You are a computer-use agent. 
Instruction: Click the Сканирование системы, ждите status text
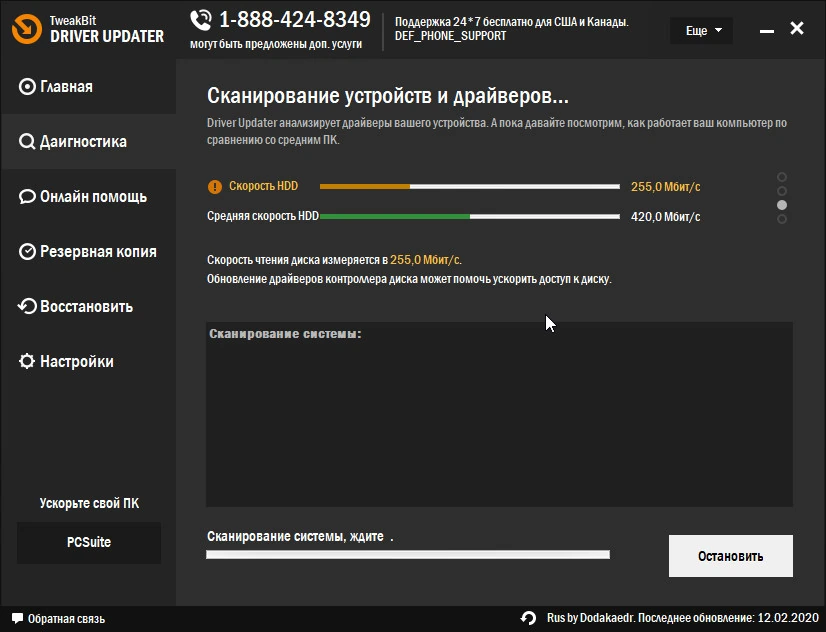pyautogui.click(x=300, y=536)
